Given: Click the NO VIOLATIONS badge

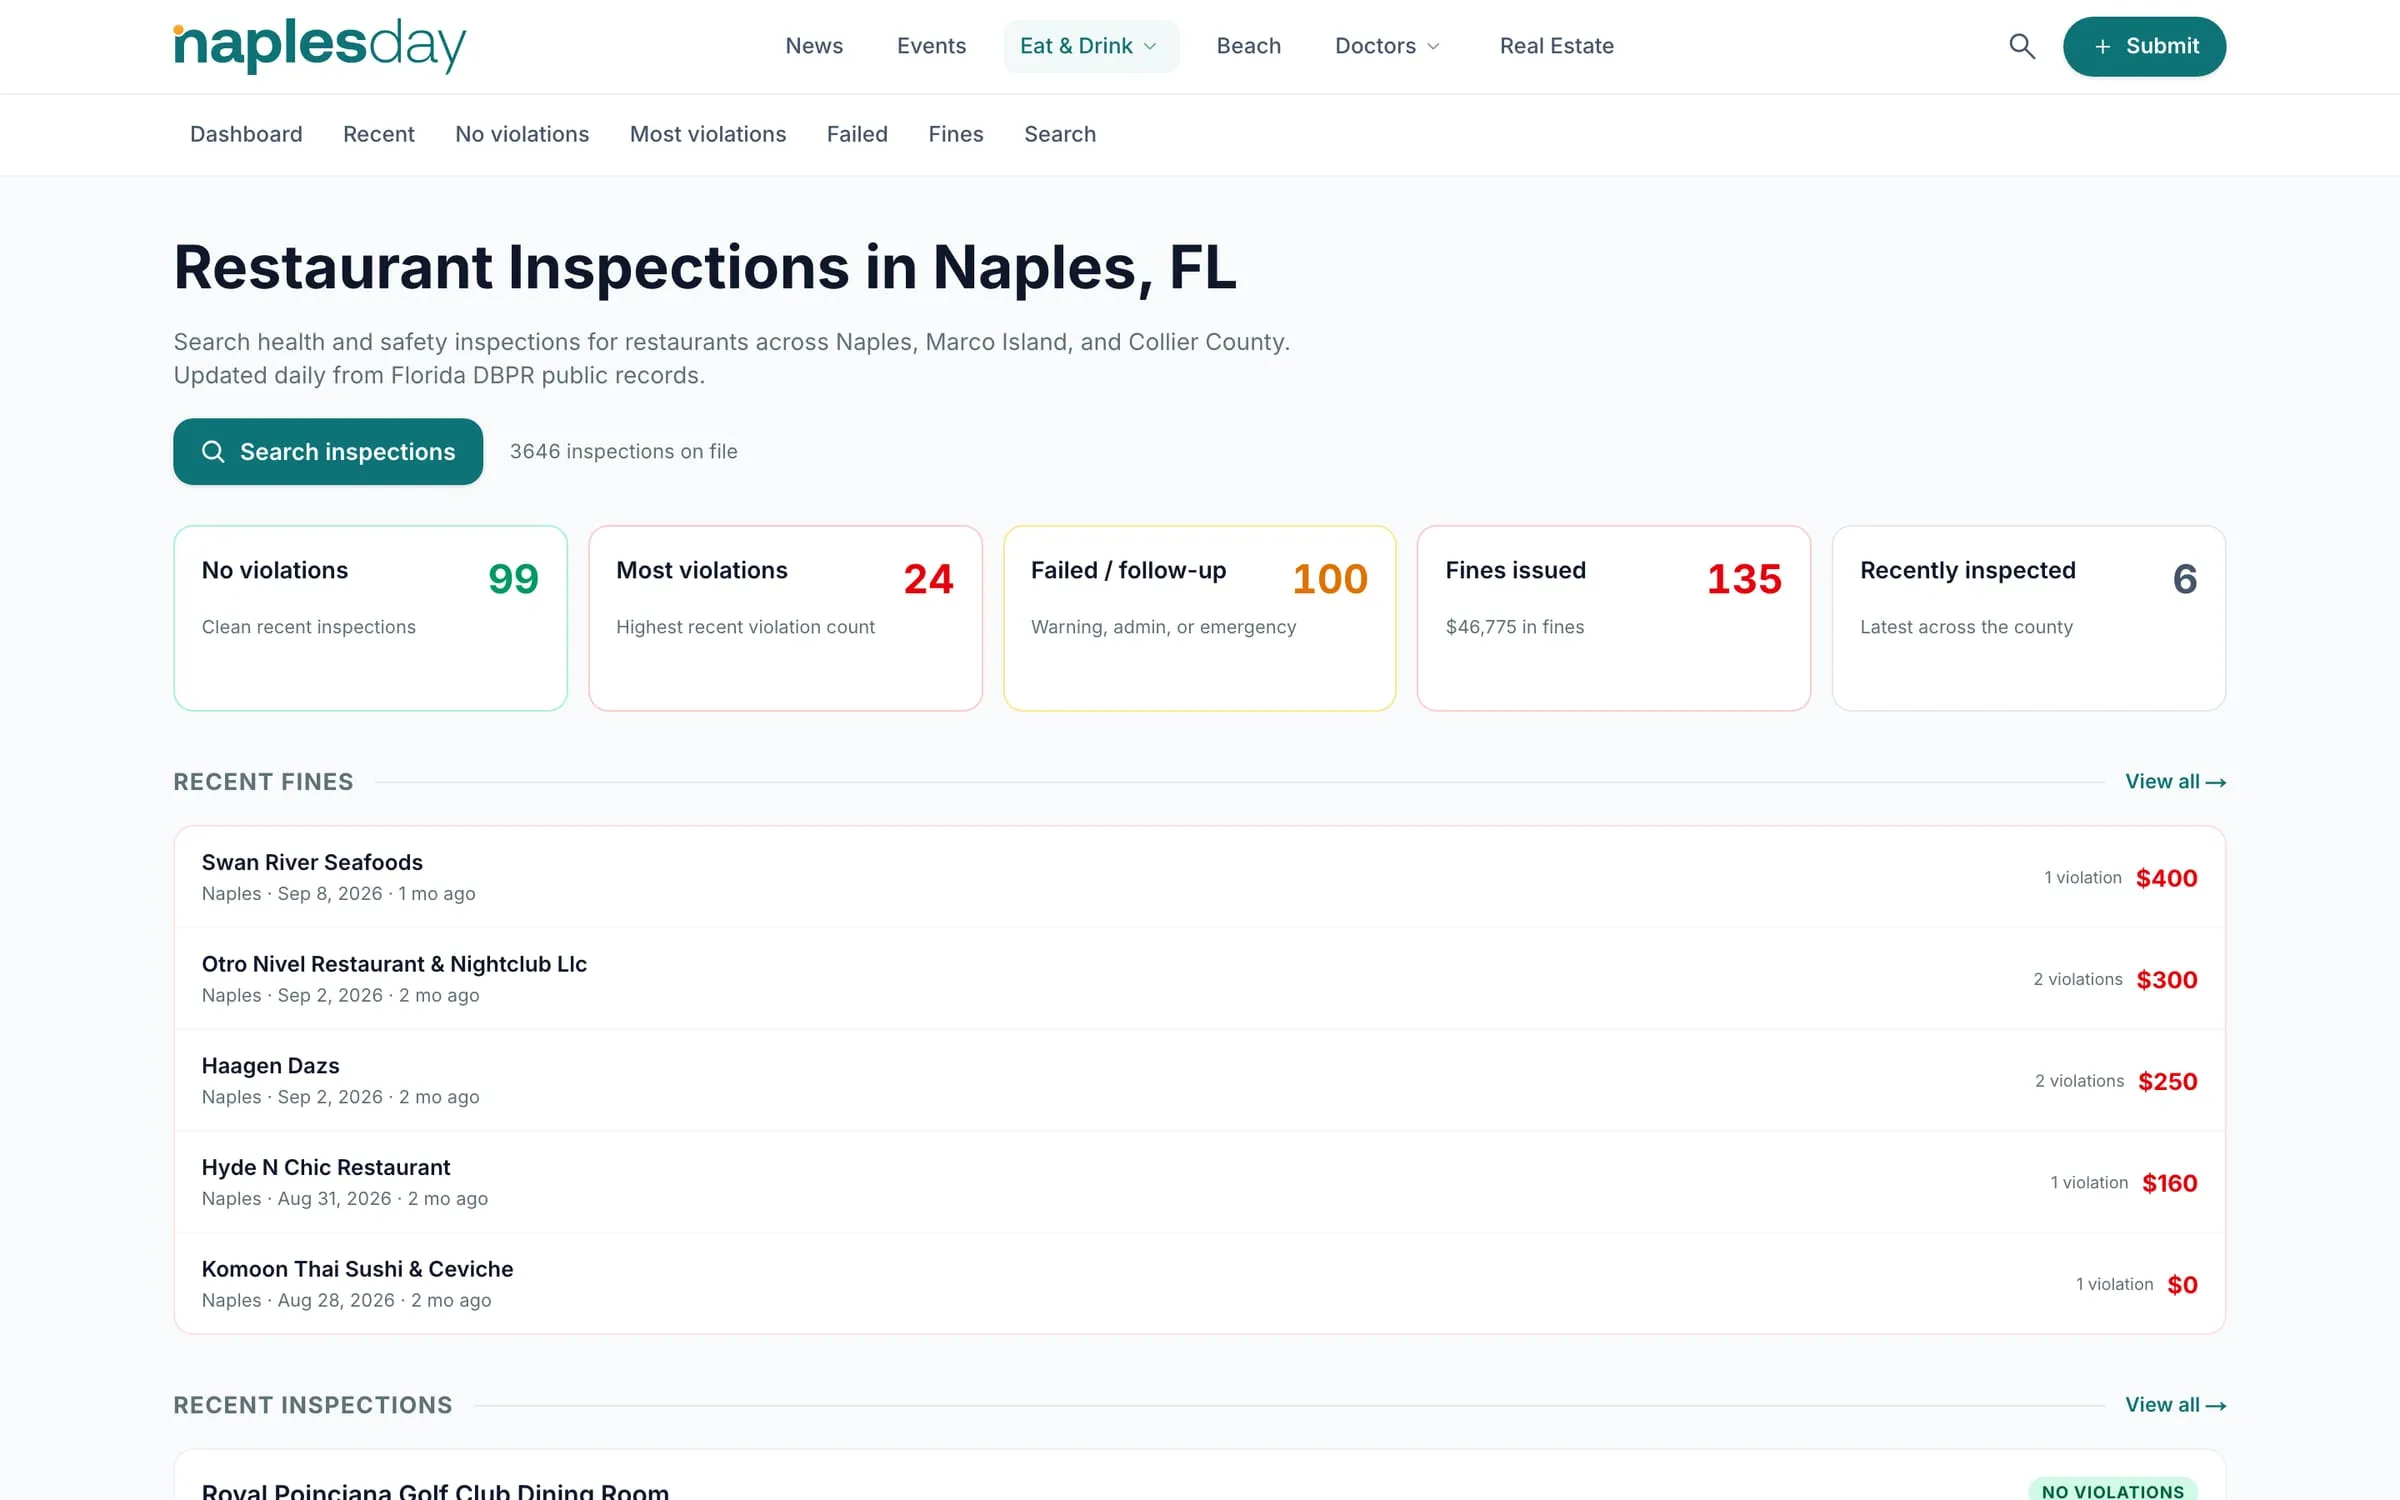Looking at the screenshot, I should [x=2112, y=1490].
